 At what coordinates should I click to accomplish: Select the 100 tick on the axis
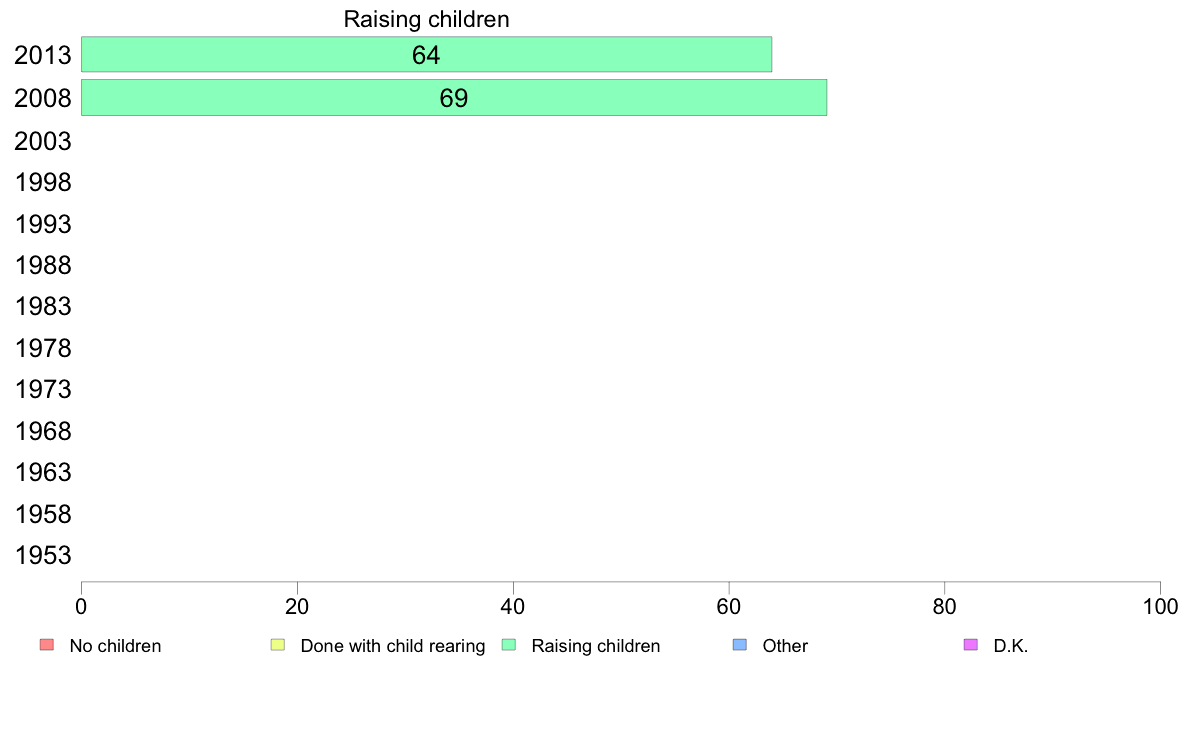1160,606
